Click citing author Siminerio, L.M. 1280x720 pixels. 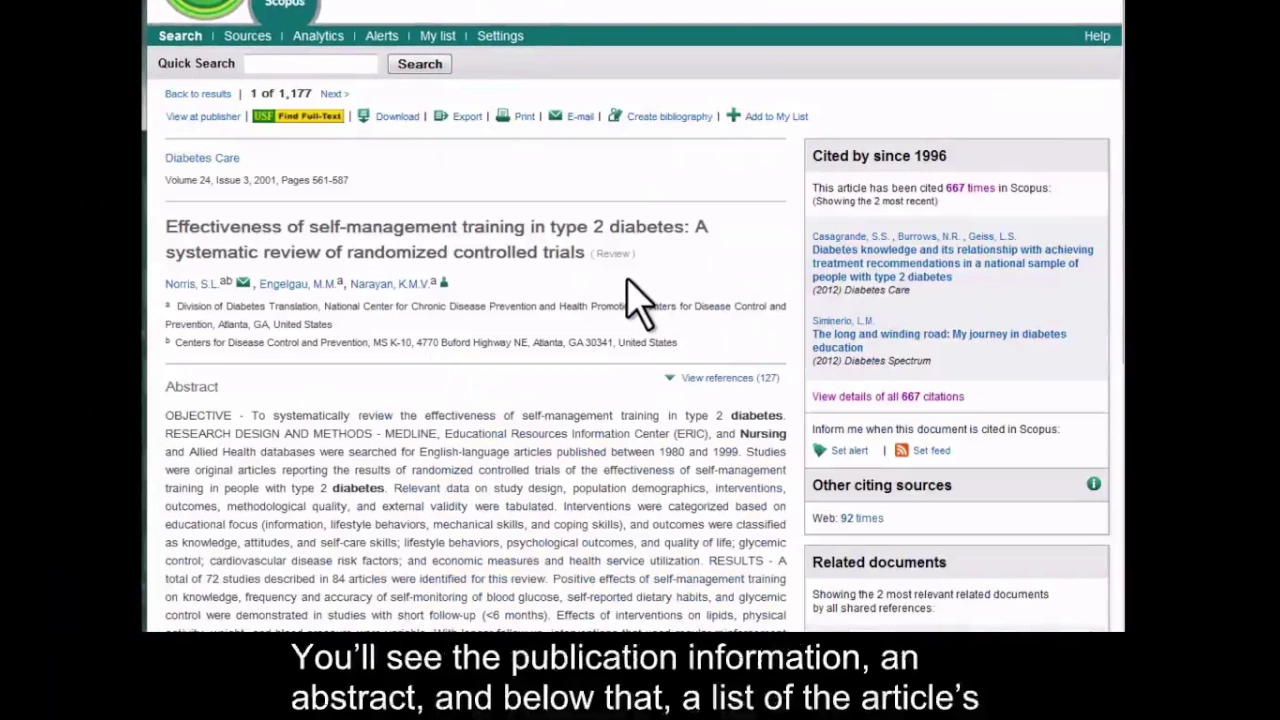[843, 321]
